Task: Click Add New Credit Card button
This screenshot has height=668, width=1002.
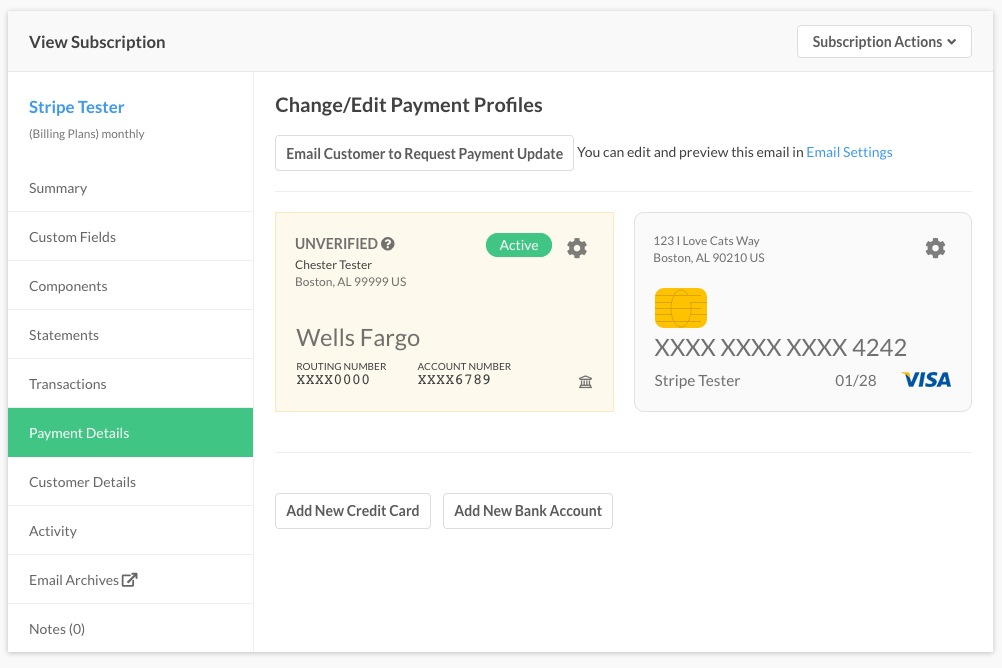Action: tap(353, 510)
